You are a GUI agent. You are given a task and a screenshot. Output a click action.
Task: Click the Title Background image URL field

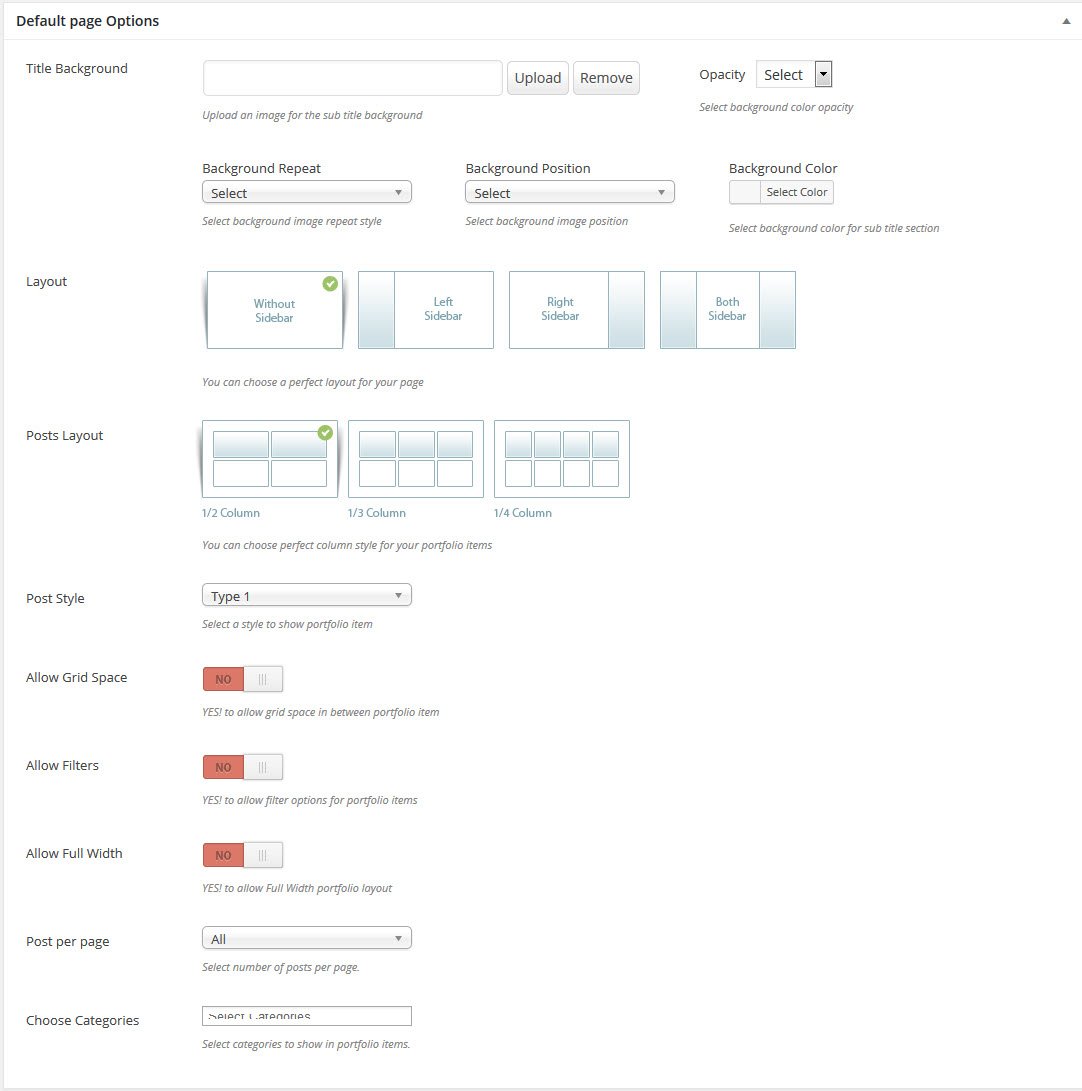coord(352,78)
